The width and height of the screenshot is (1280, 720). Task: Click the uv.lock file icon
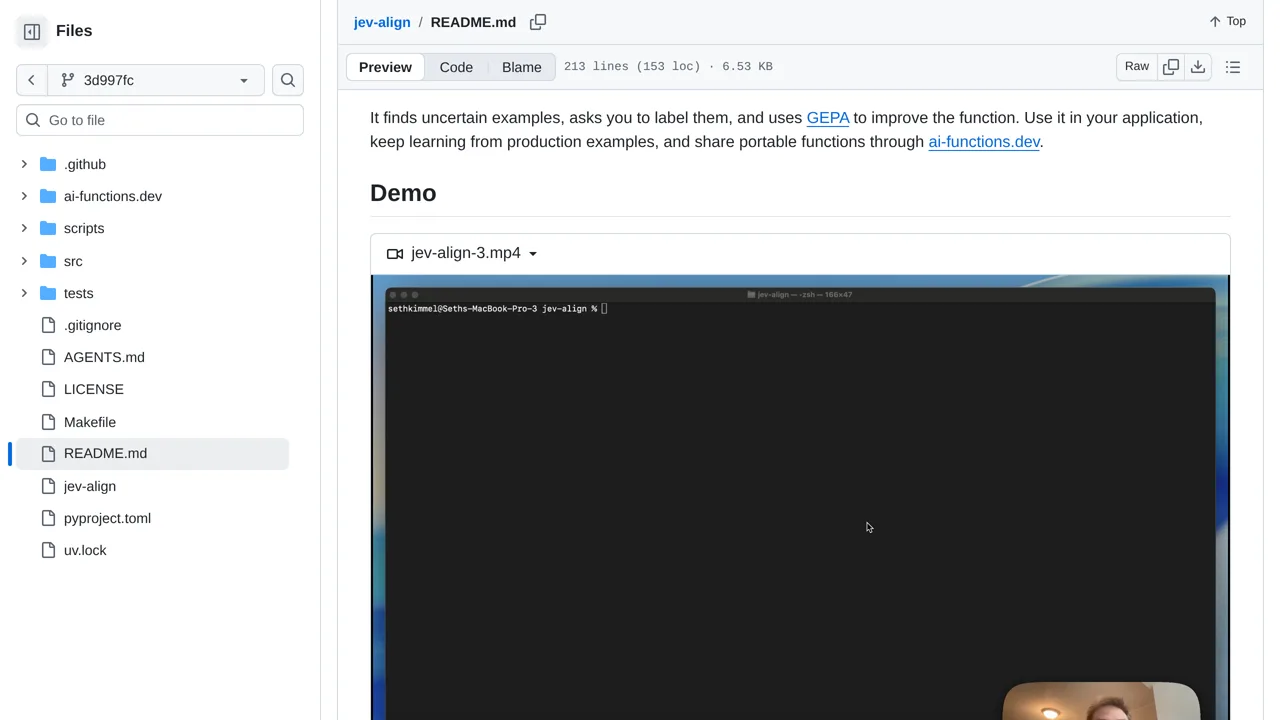[x=48, y=550]
